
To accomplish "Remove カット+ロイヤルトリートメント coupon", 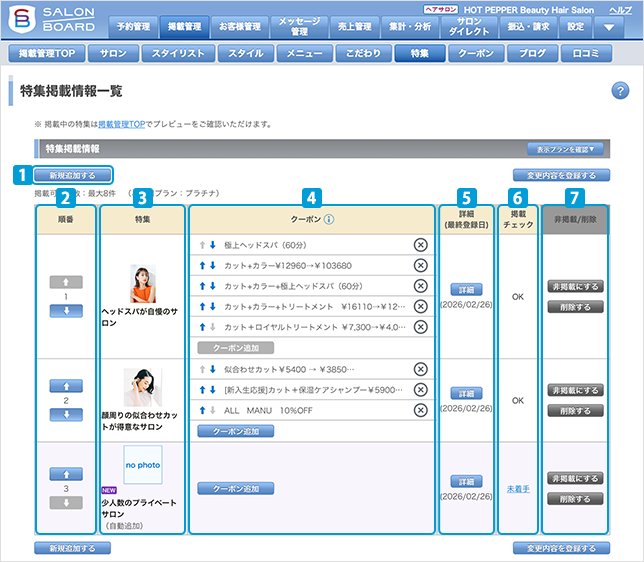I will point(421,327).
